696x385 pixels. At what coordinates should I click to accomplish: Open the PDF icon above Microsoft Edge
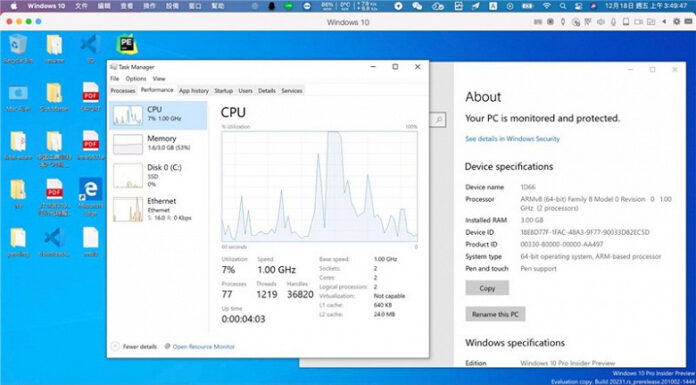tap(91, 141)
